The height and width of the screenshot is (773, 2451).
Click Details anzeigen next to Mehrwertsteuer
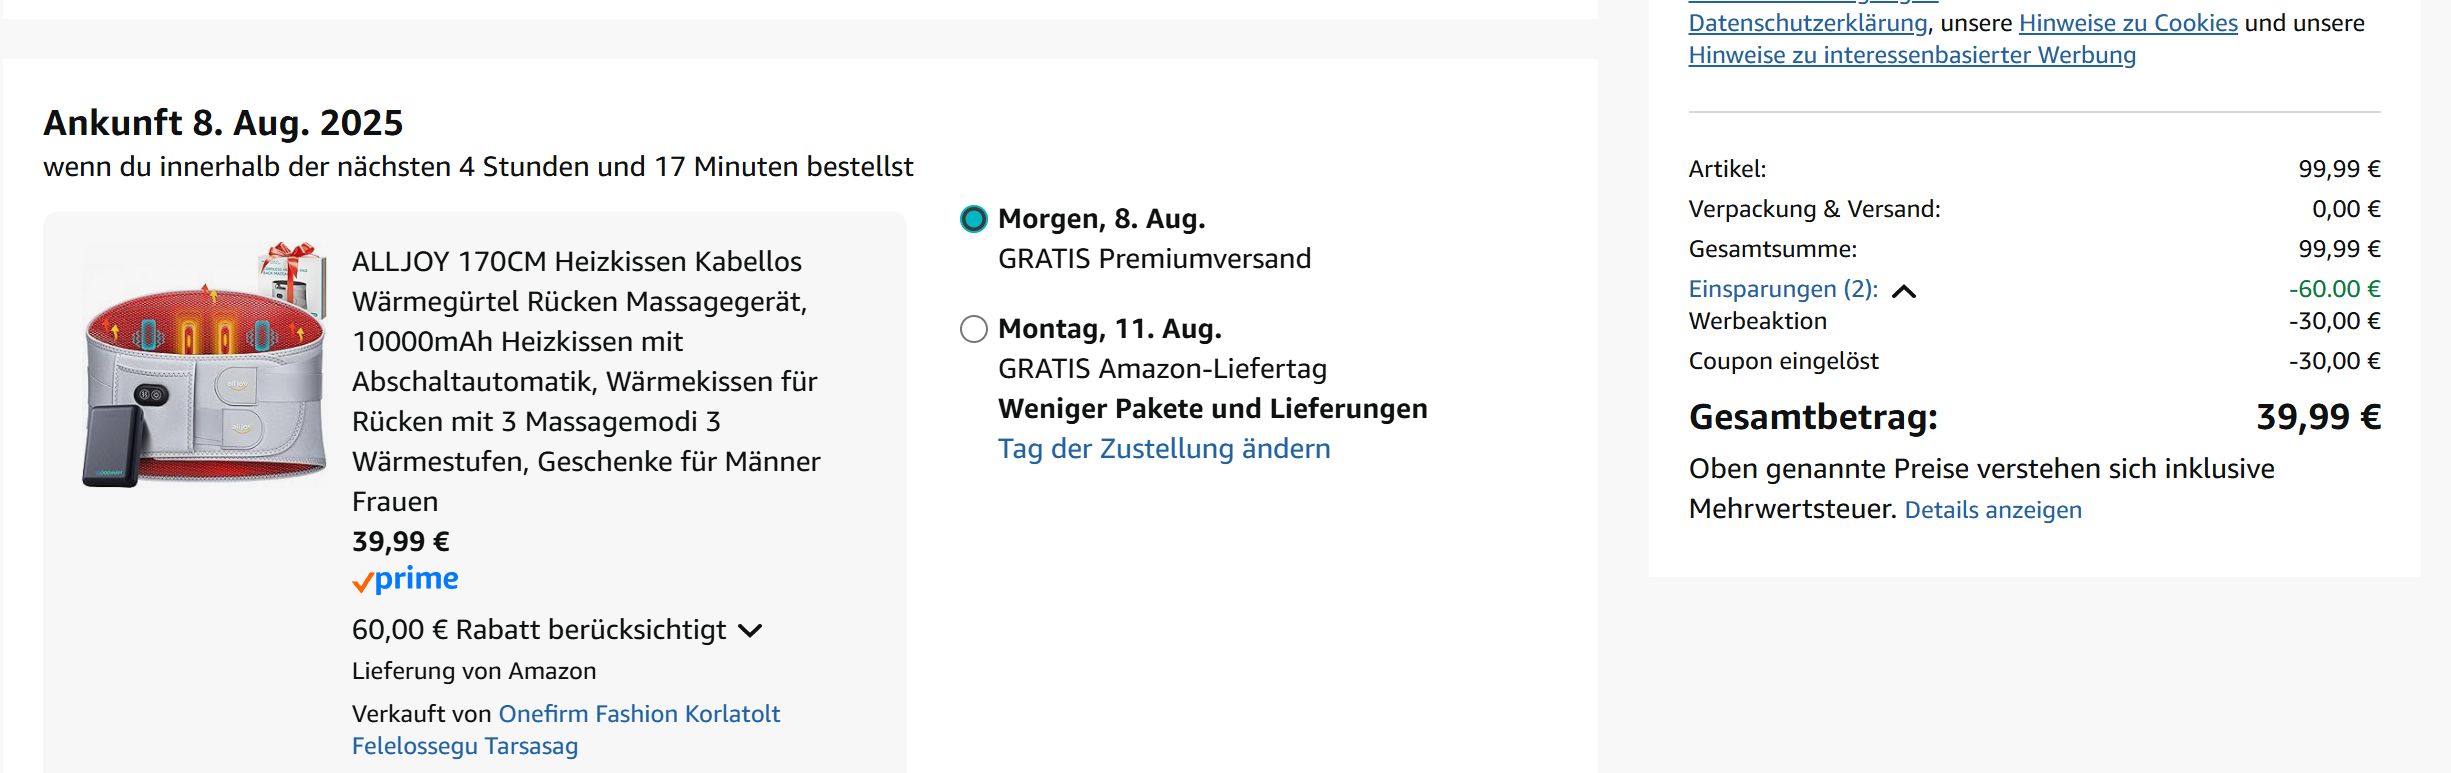click(1992, 510)
